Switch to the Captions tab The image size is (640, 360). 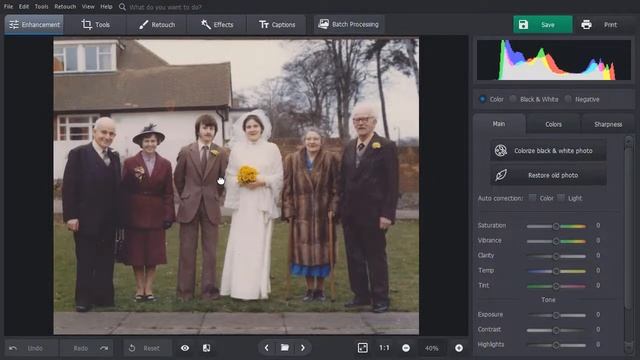(277, 24)
